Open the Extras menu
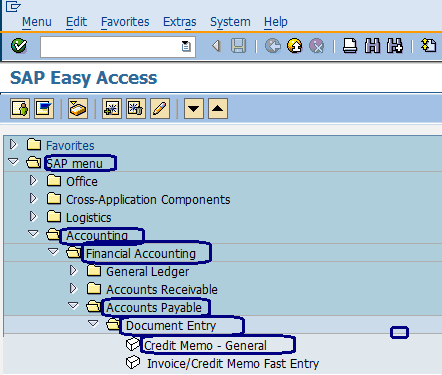Image resolution: width=442 pixels, height=375 pixels. (x=180, y=22)
